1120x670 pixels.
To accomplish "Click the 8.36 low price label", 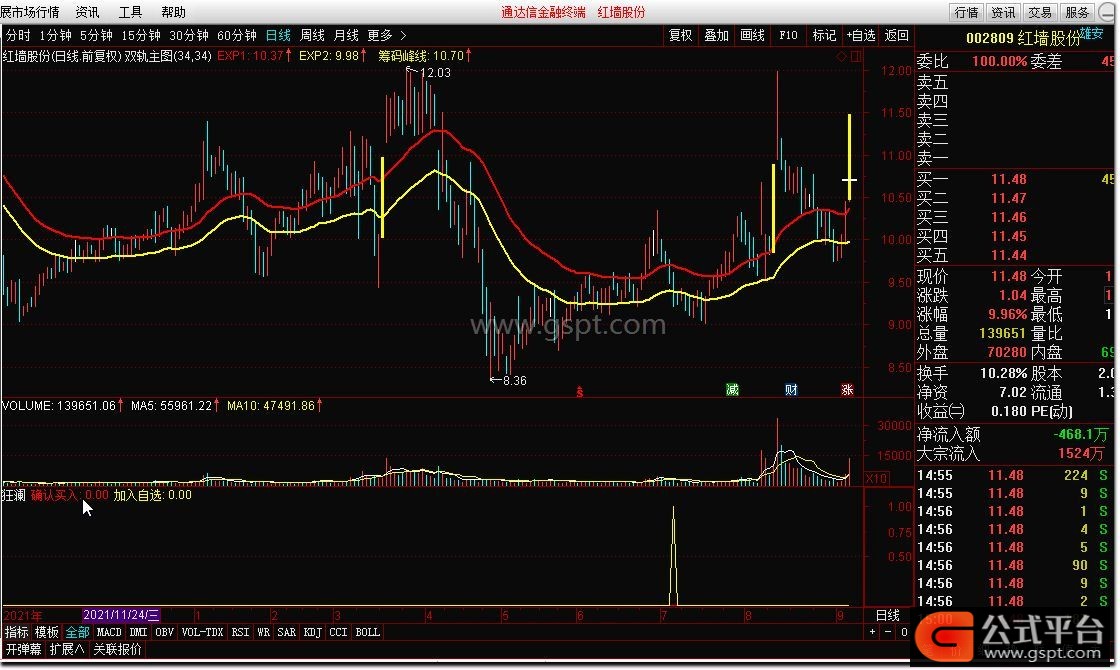I will [514, 381].
